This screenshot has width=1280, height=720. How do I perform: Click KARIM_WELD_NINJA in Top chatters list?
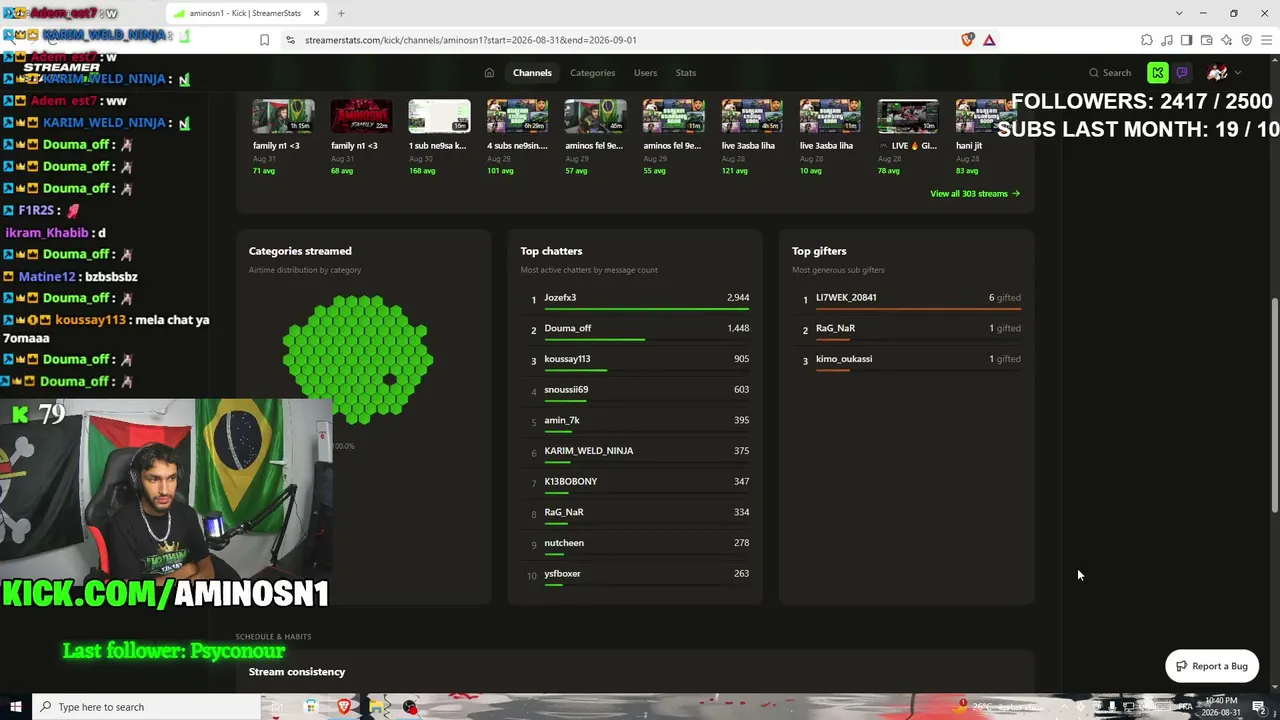[589, 451]
